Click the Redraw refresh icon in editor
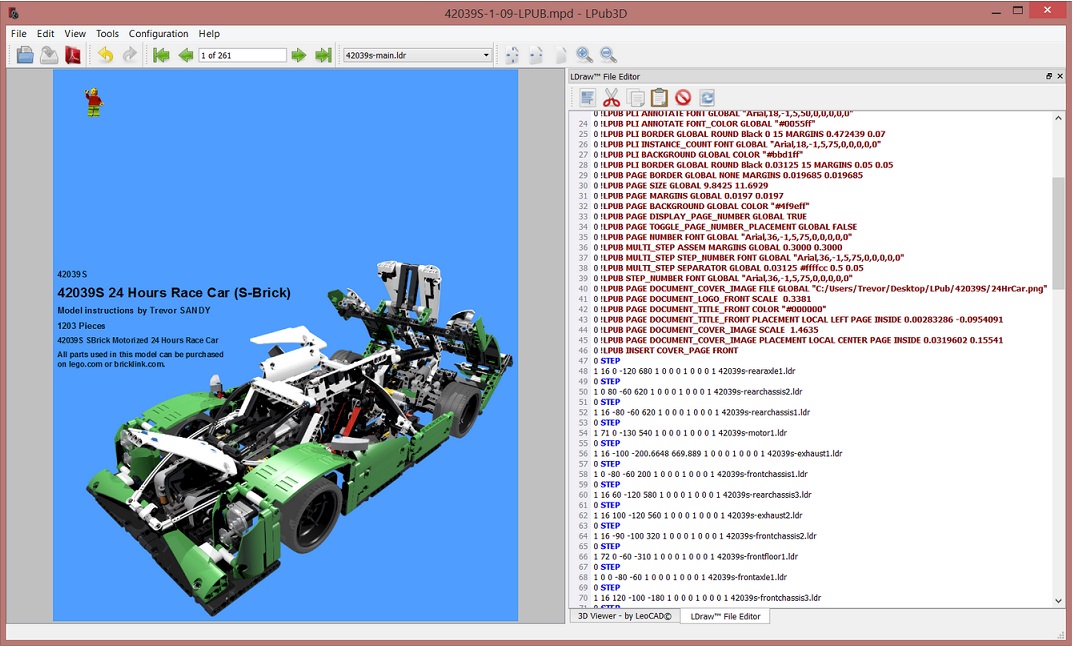The height and width of the screenshot is (646, 1073). [x=707, y=97]
